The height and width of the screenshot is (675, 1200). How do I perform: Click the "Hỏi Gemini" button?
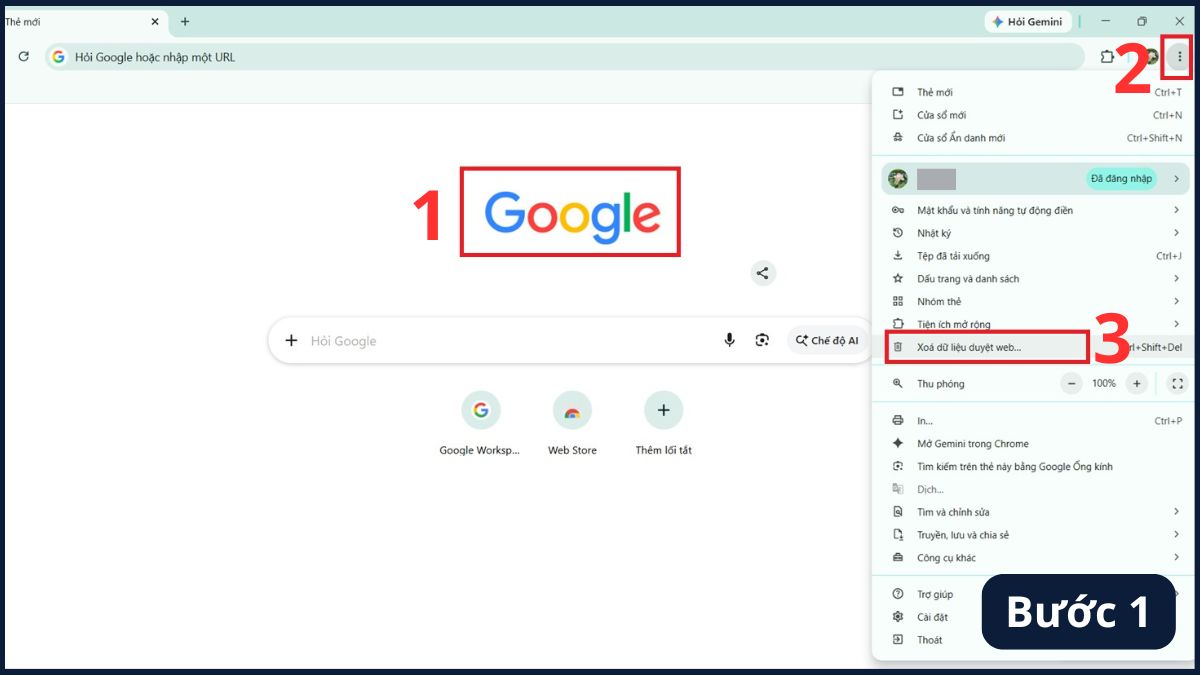point(1028,21)
